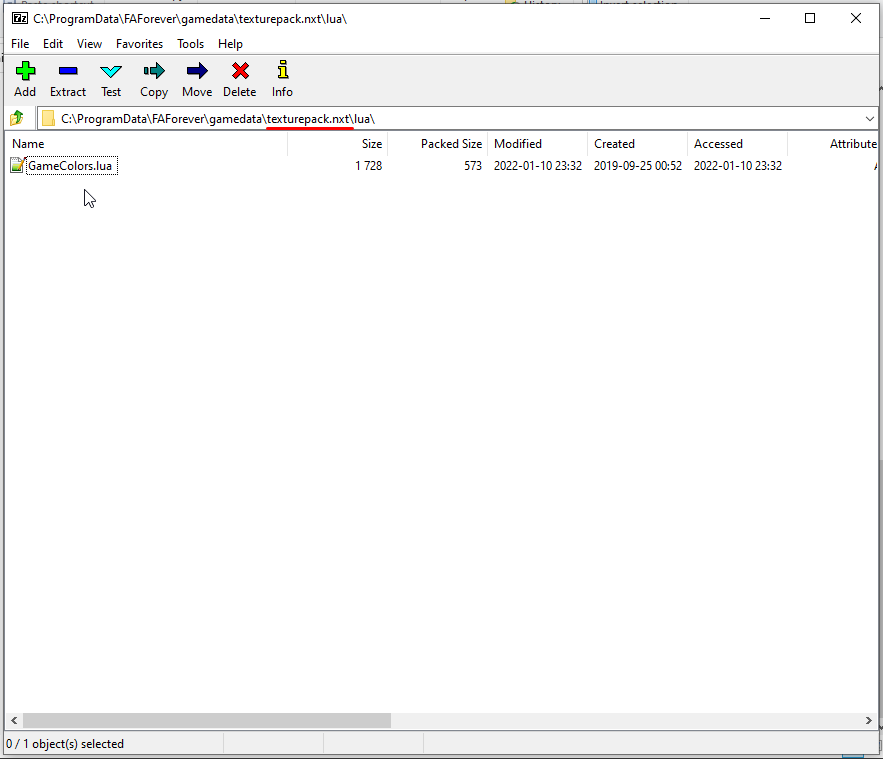Click created date 2019-09-25 00:52
This screenshot has width=883, height=759.
click(637, 166)
